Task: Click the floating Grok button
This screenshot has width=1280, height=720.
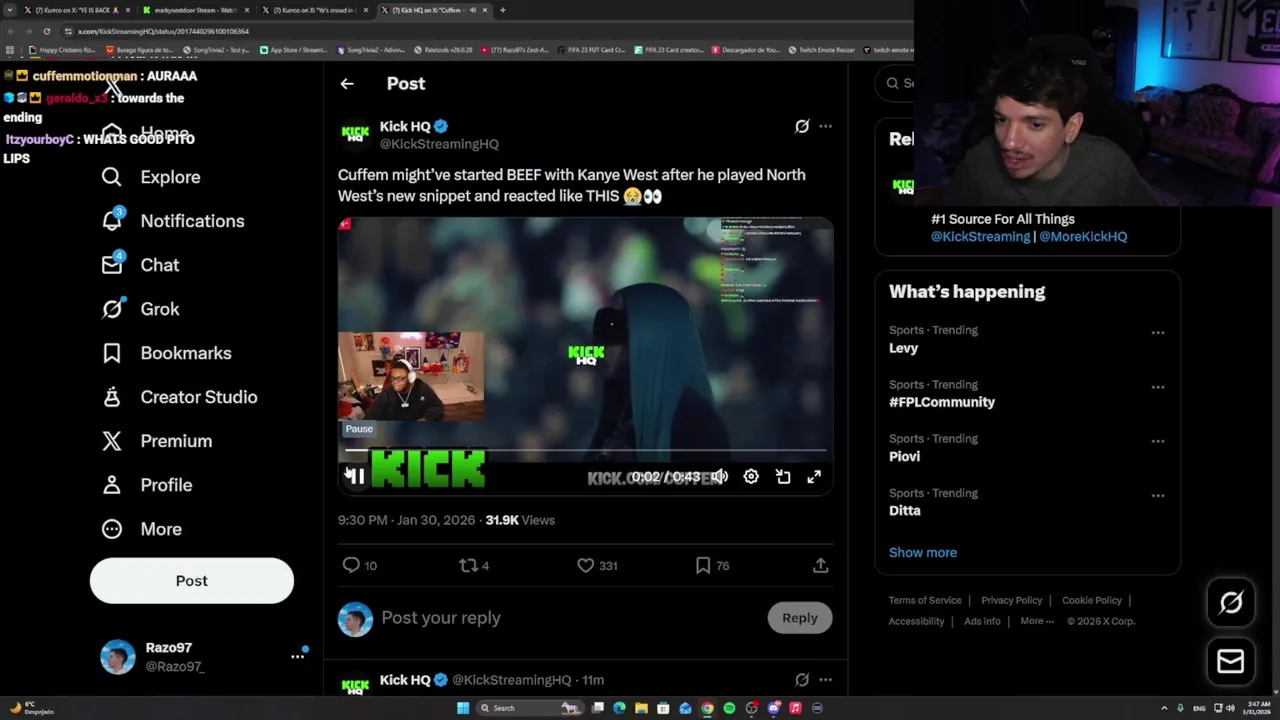Action: coord(1231,602)
